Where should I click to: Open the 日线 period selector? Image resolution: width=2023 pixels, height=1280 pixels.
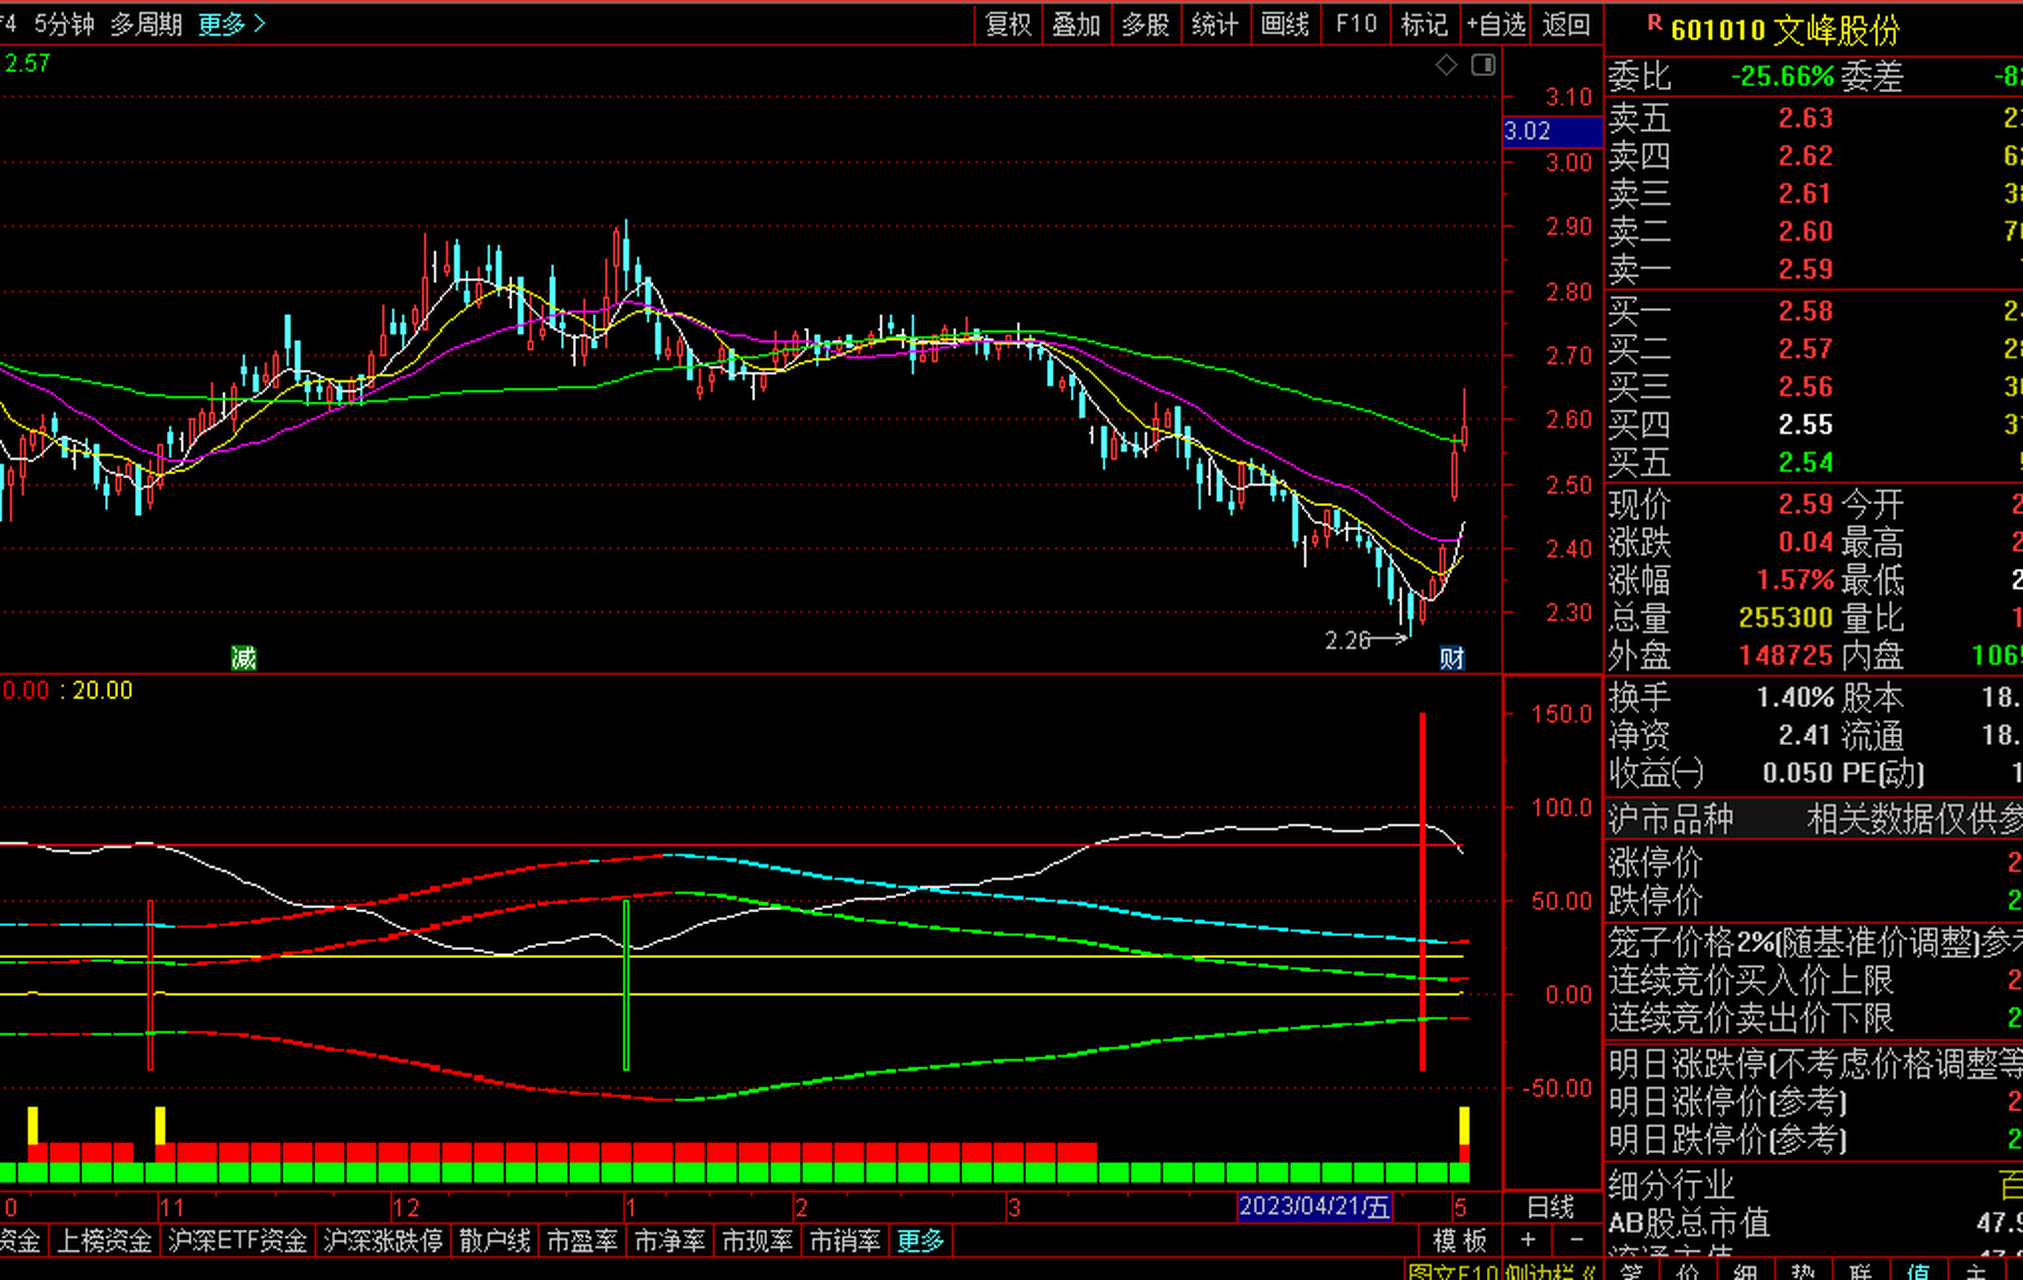(1551, 1207)
